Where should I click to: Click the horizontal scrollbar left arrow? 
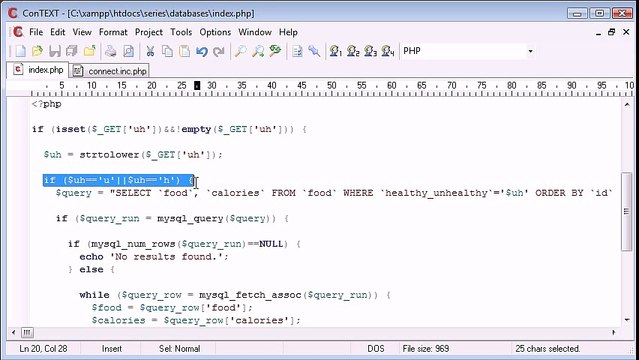13,332
